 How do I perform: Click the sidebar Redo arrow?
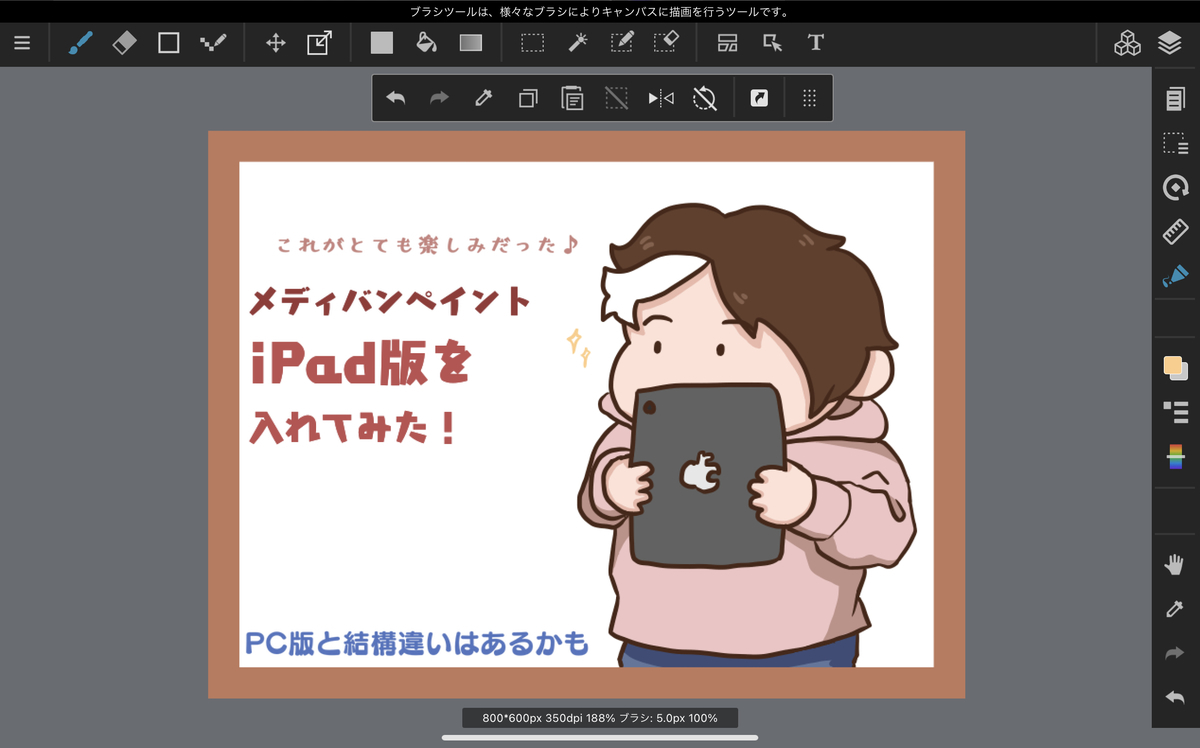pyautogui.click(x=1175, y=653)
